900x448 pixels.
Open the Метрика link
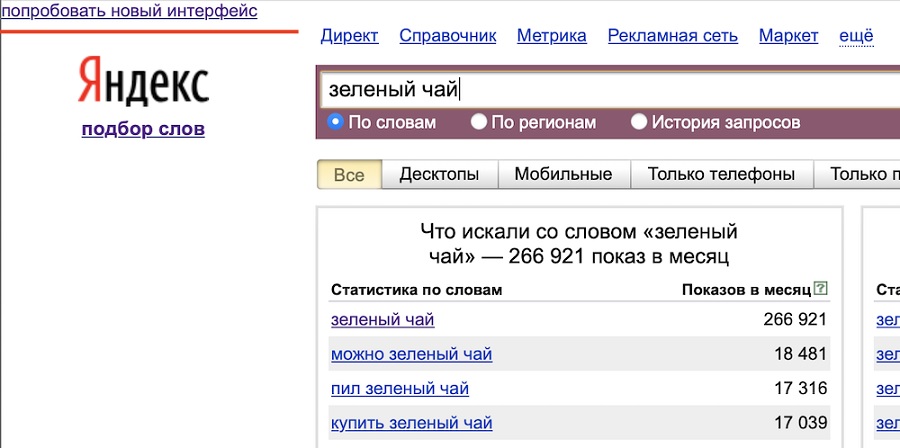point(552,36)
